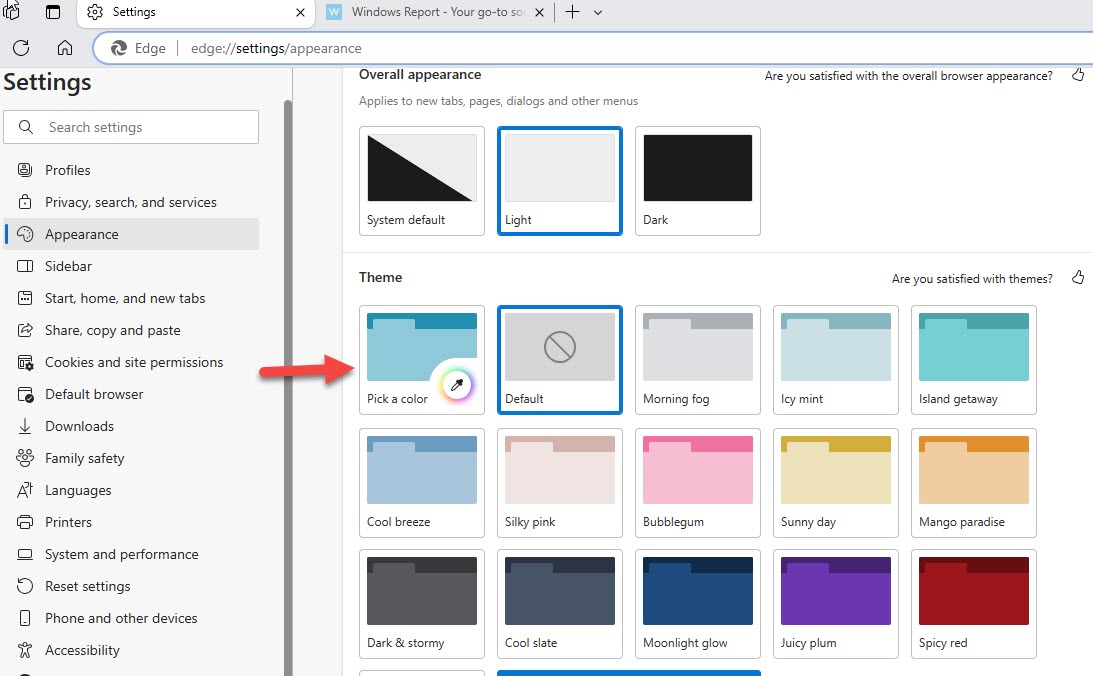Apply the Spicy red theme
This screenshot has width=1093, height=676.
pyautogui.click(x=974, y=604)
